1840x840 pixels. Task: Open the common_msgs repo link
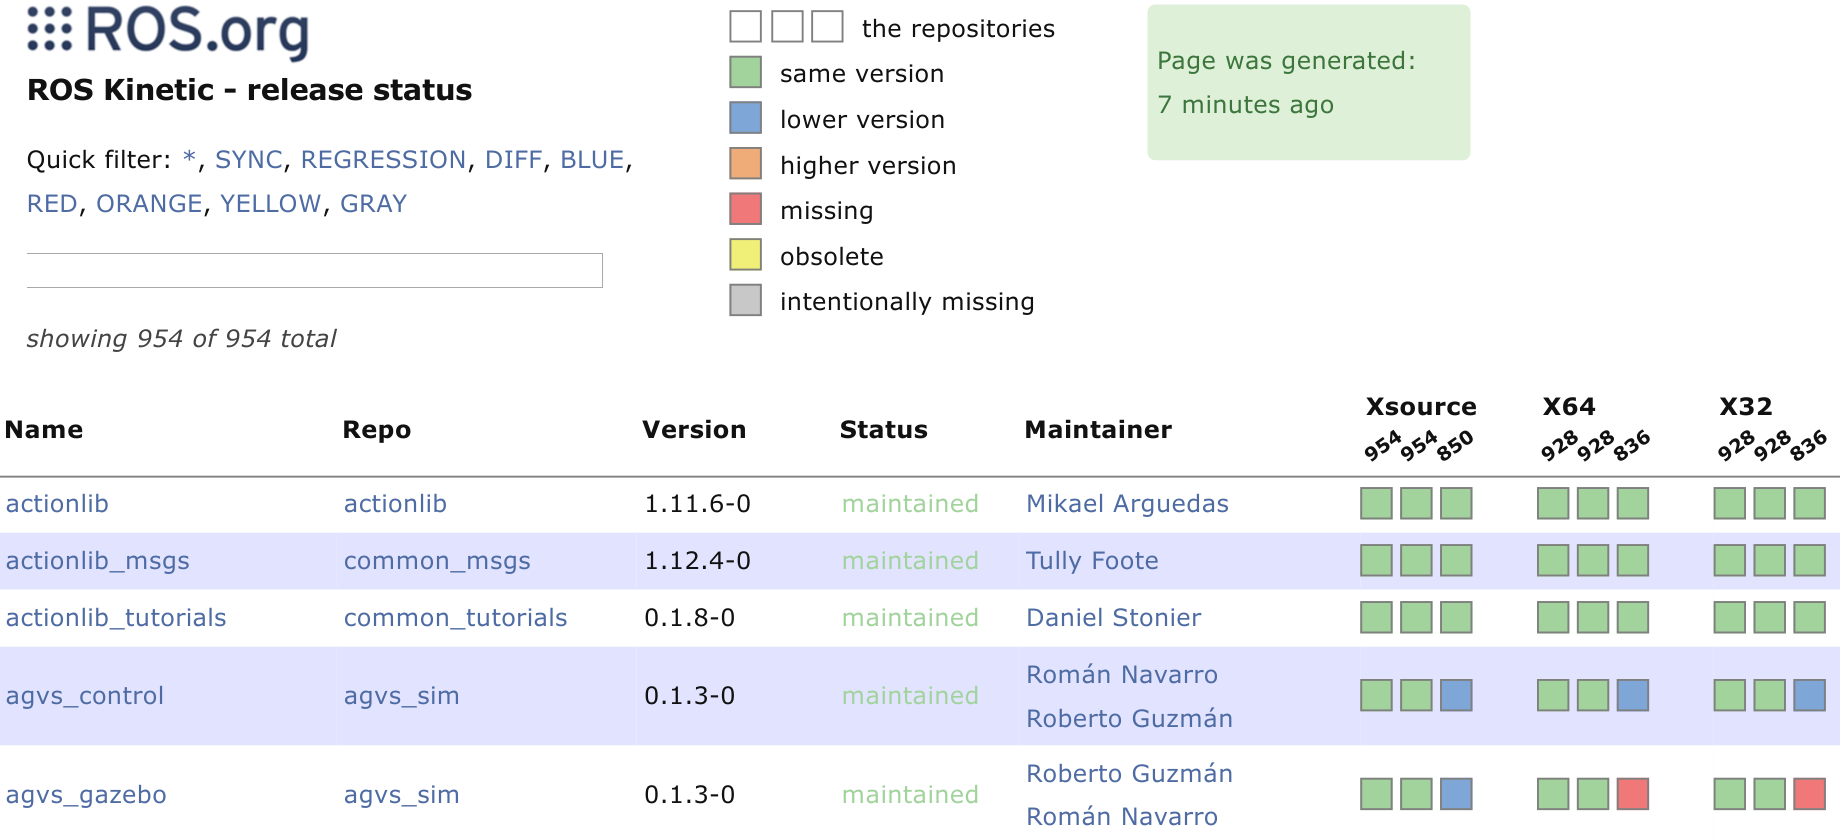(x=437, y=561)
